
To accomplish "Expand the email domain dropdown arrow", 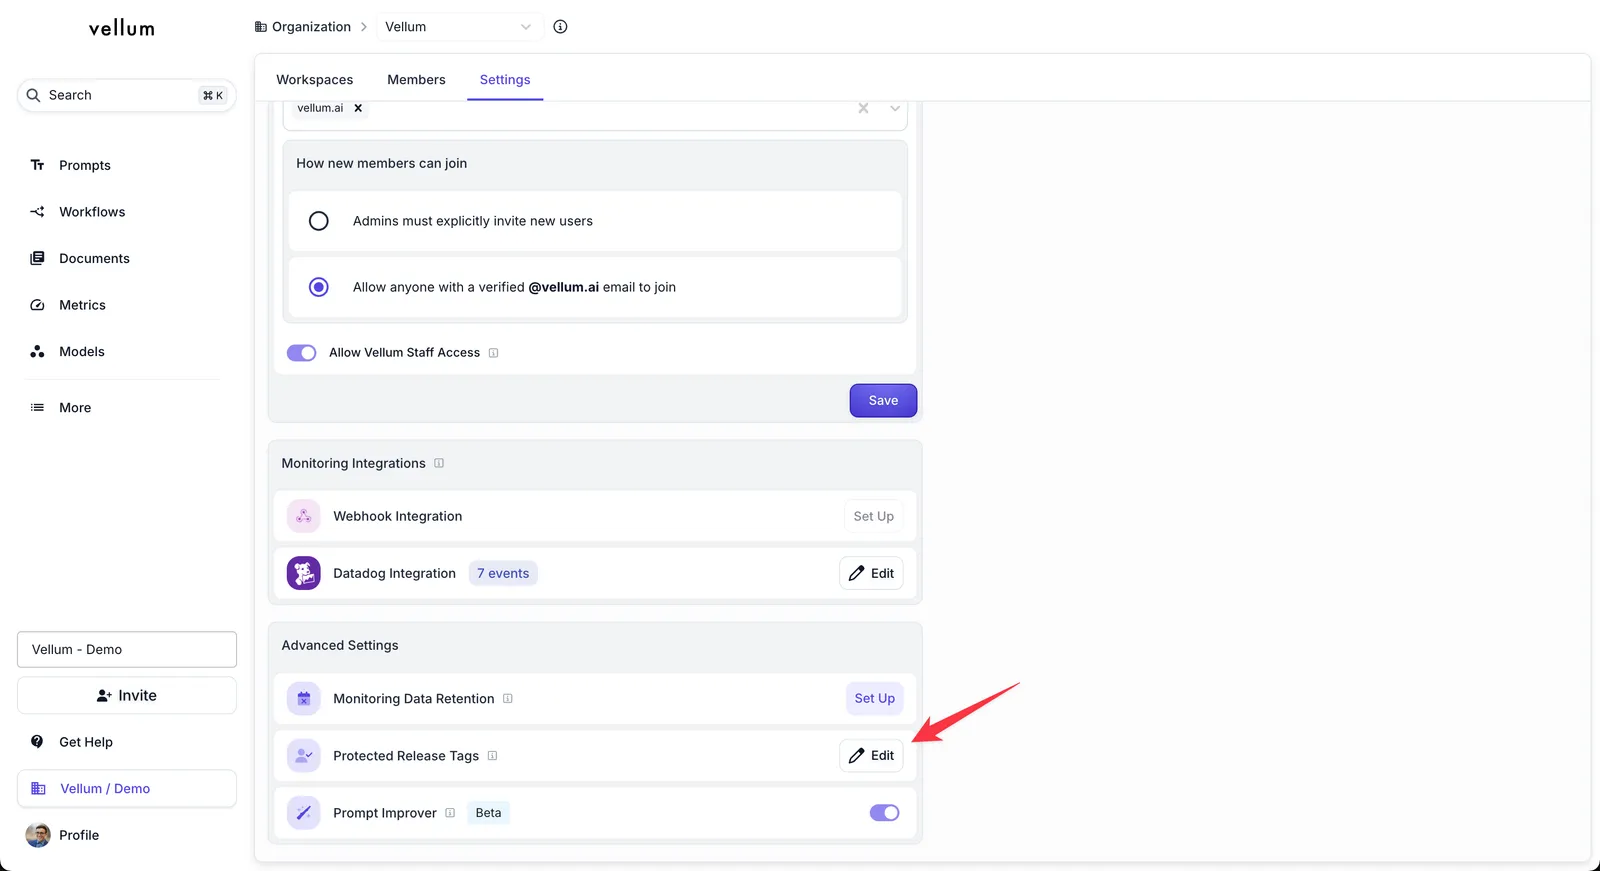I will tap(895, 108).
